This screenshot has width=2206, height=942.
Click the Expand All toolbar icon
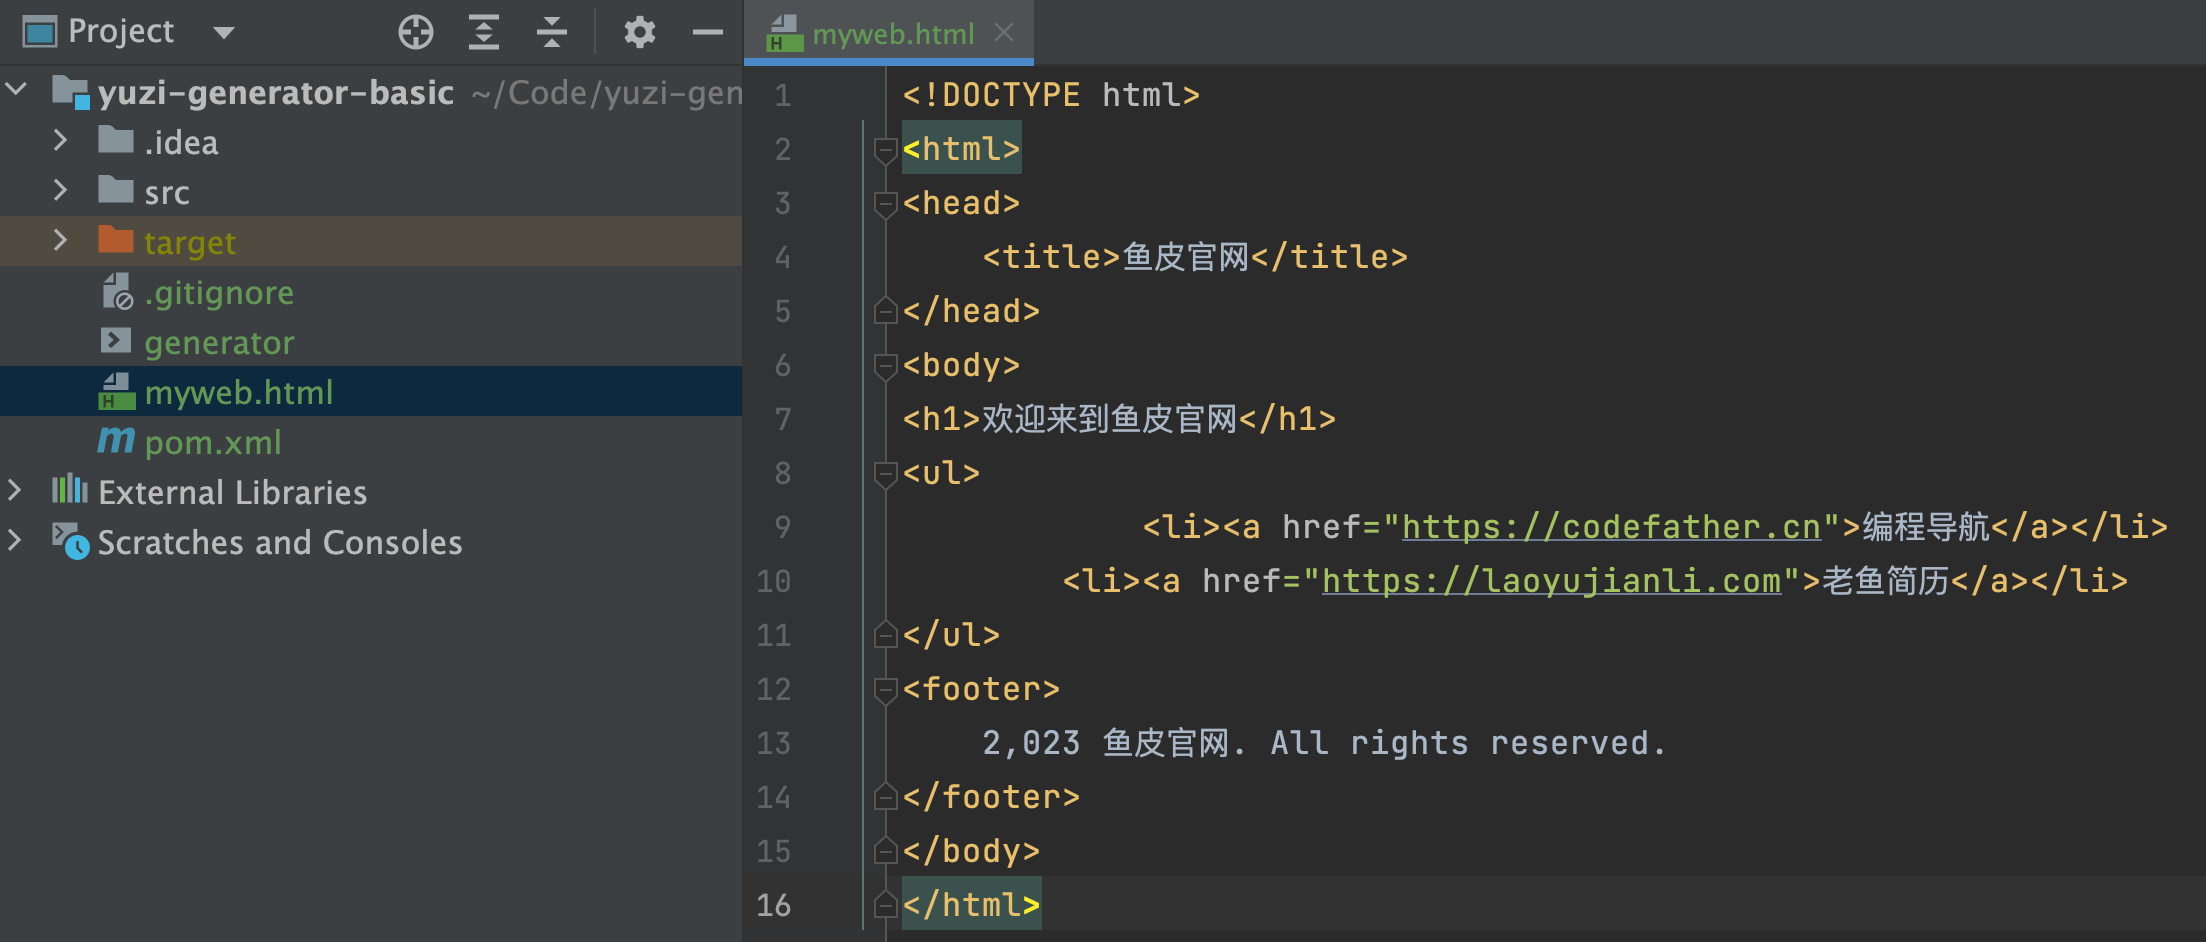point(484,32)
